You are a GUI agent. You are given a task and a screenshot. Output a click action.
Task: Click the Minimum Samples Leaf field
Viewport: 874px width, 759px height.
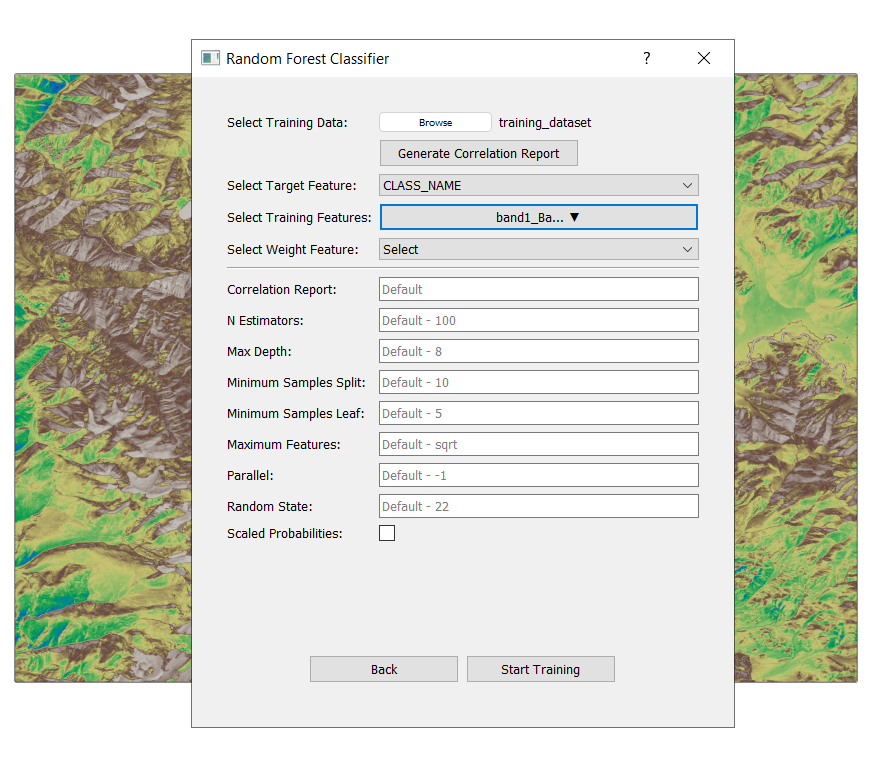538,413
